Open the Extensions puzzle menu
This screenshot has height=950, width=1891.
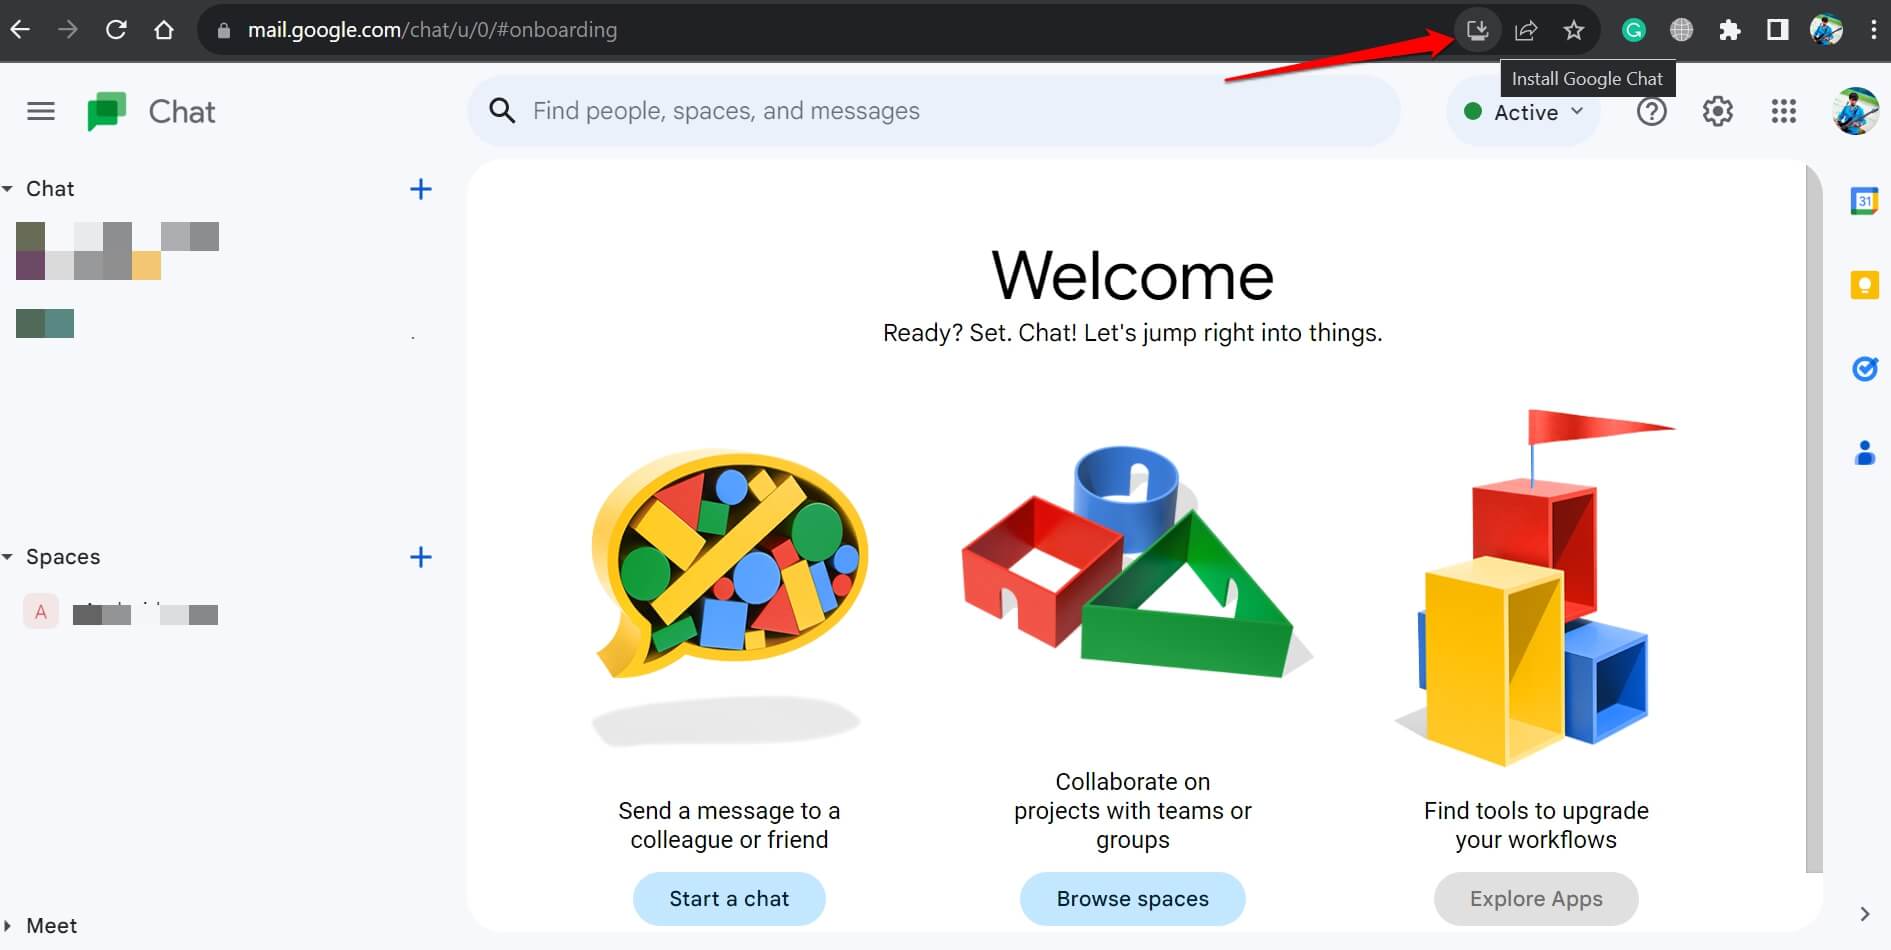(x=1730, y=30)
